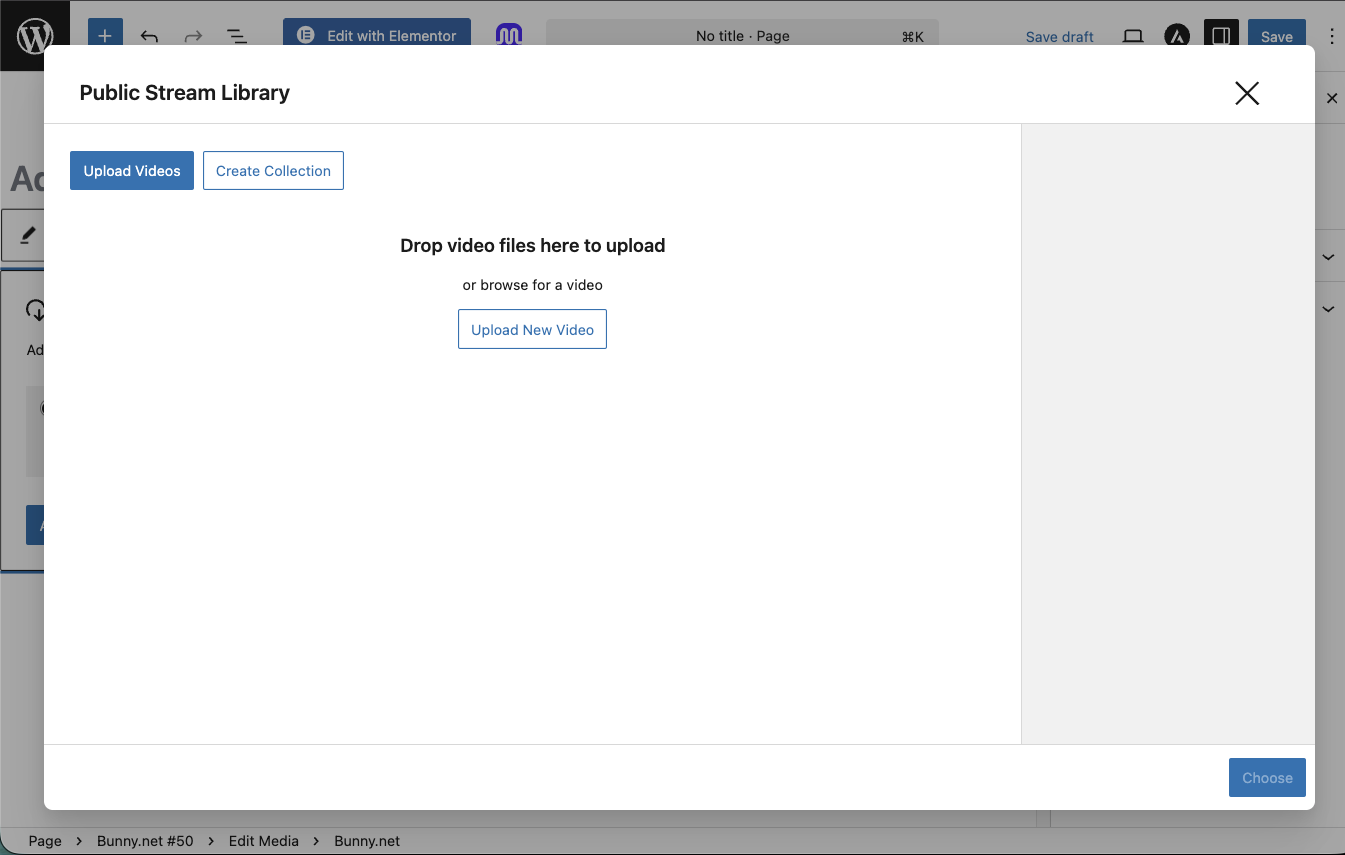The image size is (1345, 855).
Task: Click the Astra settings circle icon
Action: pos(1177,36)
